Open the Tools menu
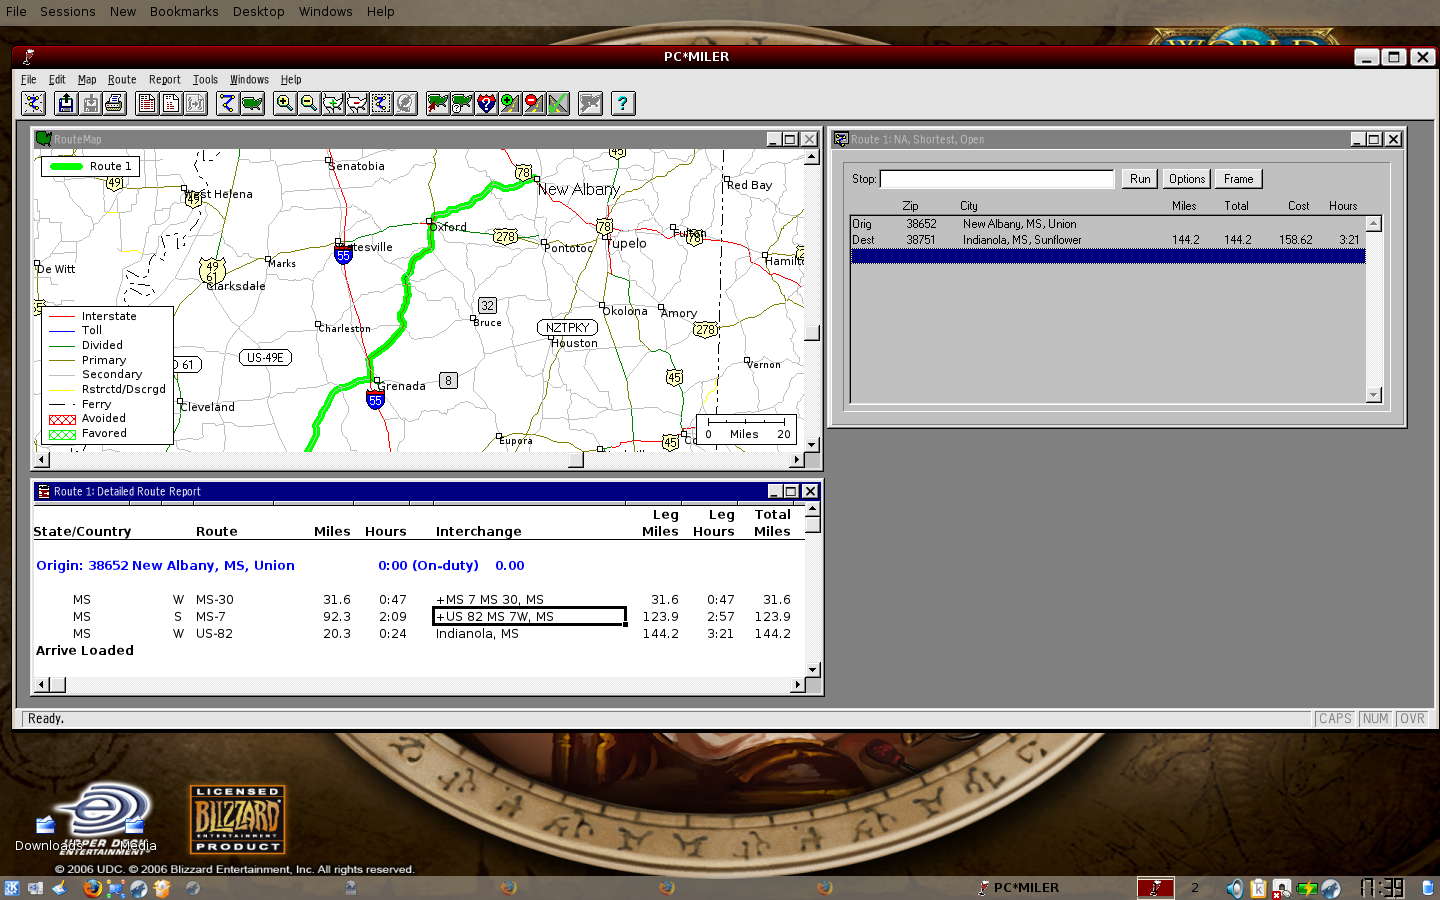Screen dimensions: 1440x900 pyautogui.click(x=205, y=80)
